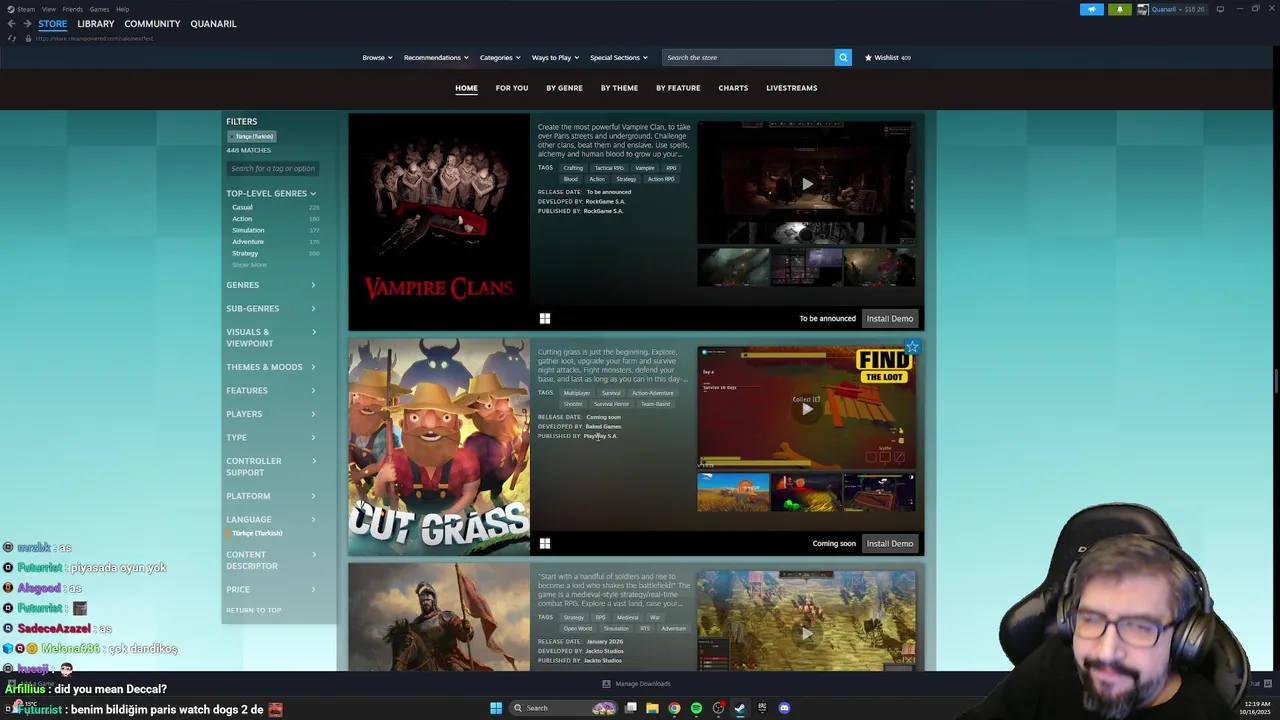
Task: Uncheck Türkçe (Turkish) under Language
Action: pyautogui.click(x=258, y=533)
